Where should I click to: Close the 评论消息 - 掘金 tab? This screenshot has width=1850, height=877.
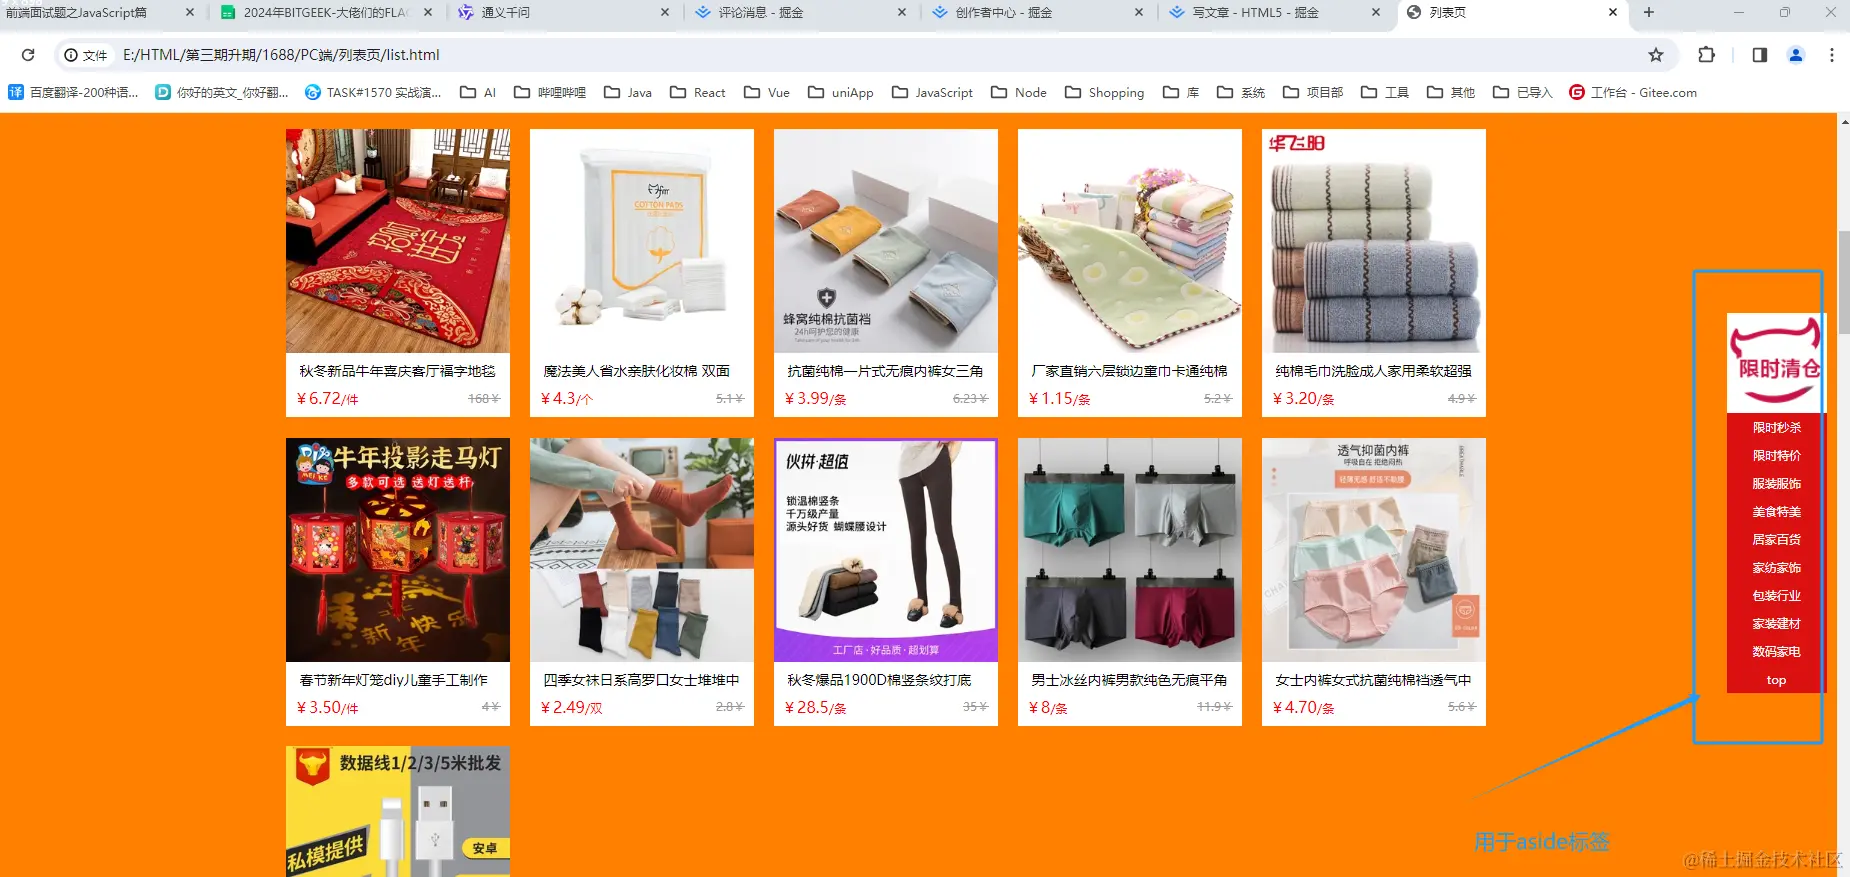902,12
